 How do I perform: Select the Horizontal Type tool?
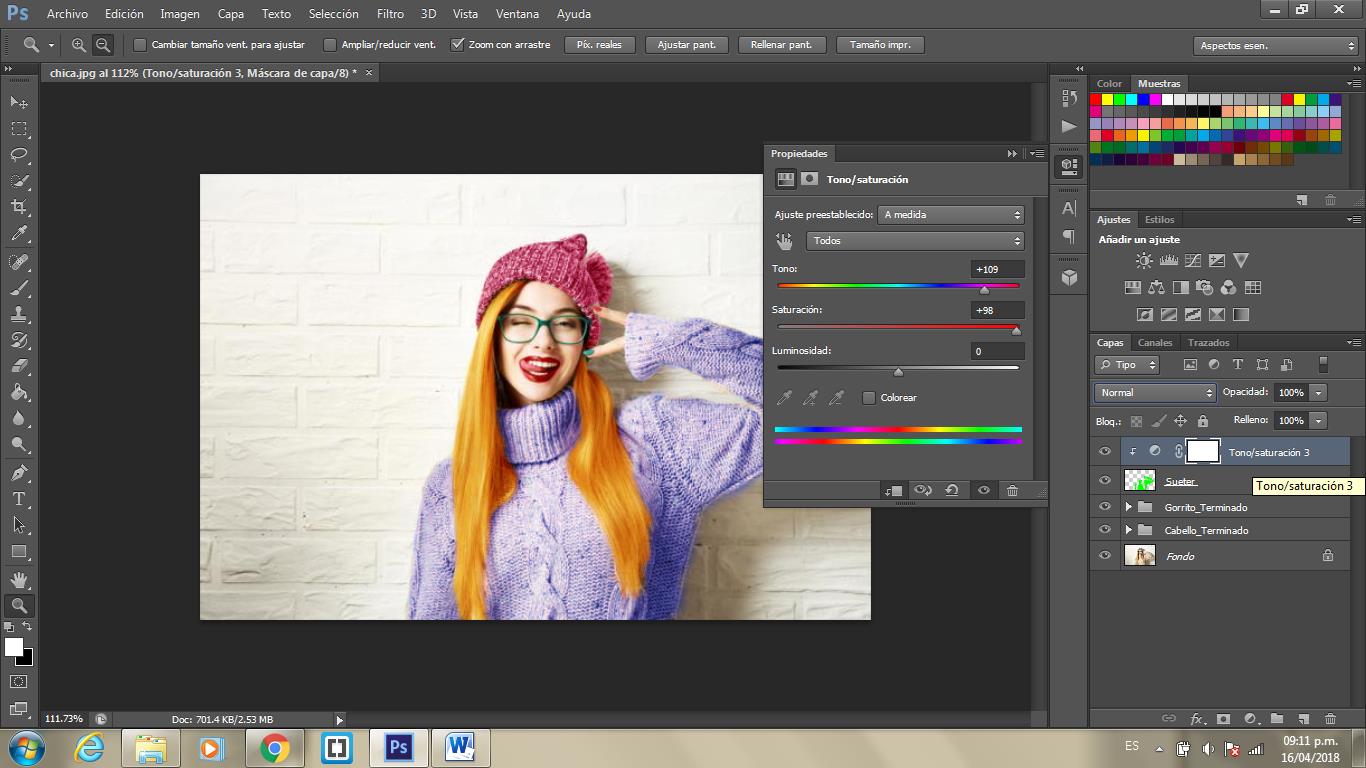coord(19,499)
